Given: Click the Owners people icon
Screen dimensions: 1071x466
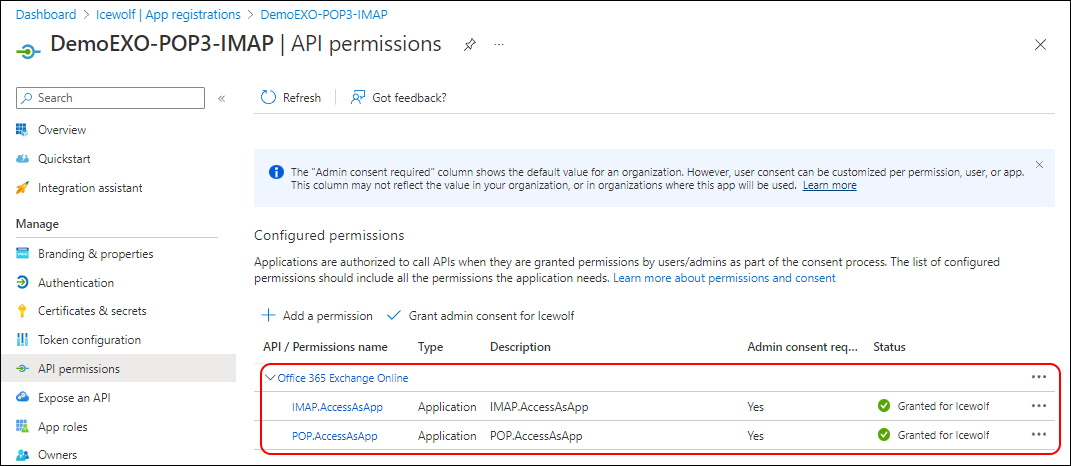Looking at the screenshot, I should point(23,454).
